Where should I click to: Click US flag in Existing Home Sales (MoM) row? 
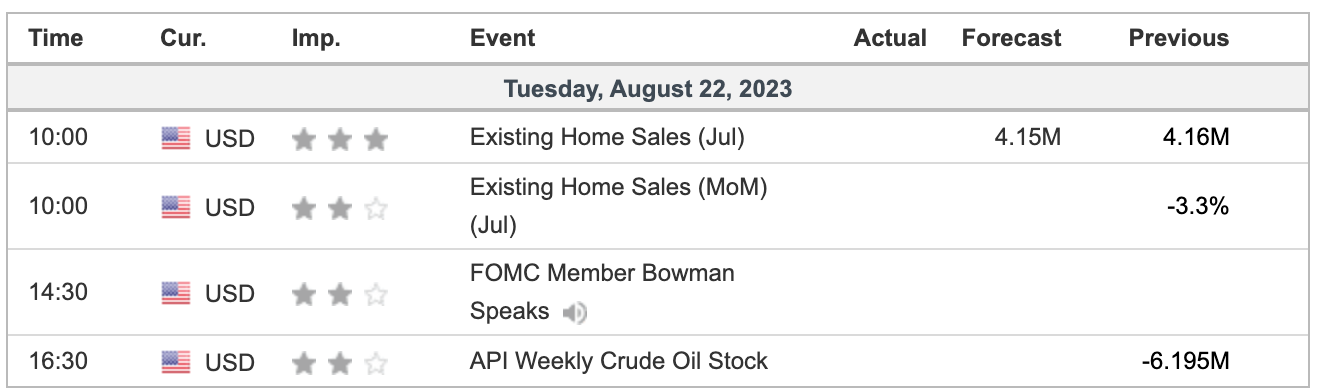click(175, 208)
